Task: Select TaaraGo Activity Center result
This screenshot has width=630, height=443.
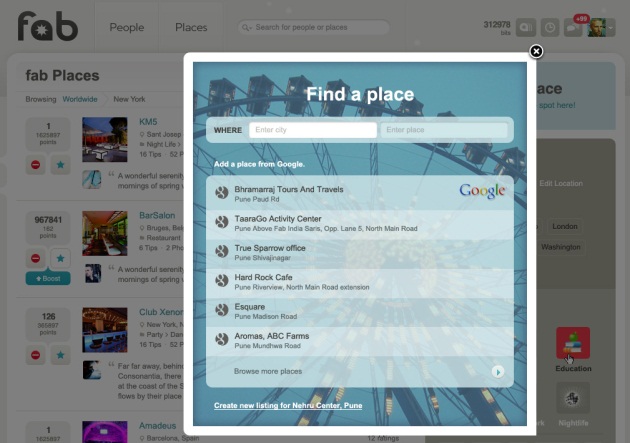Action: pyautogui.click(x=360, y=223)
